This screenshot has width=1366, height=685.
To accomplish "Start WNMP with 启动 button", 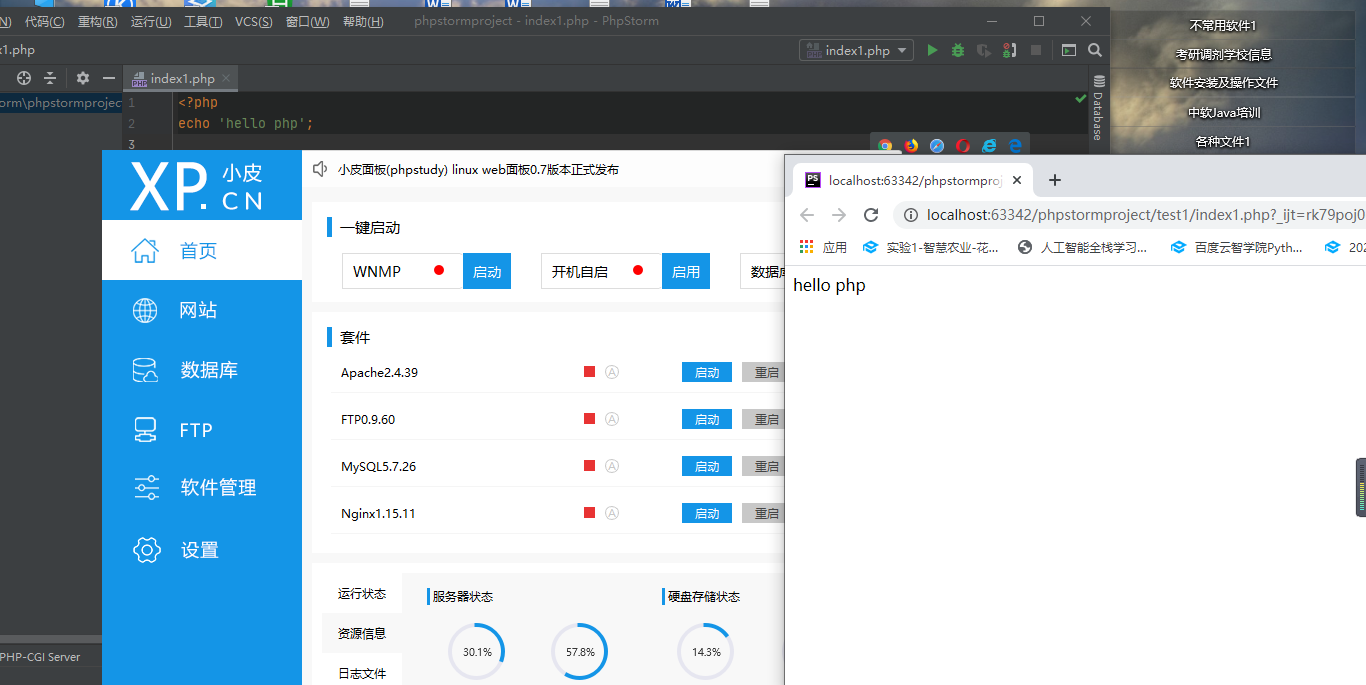I will pos(487,271).
